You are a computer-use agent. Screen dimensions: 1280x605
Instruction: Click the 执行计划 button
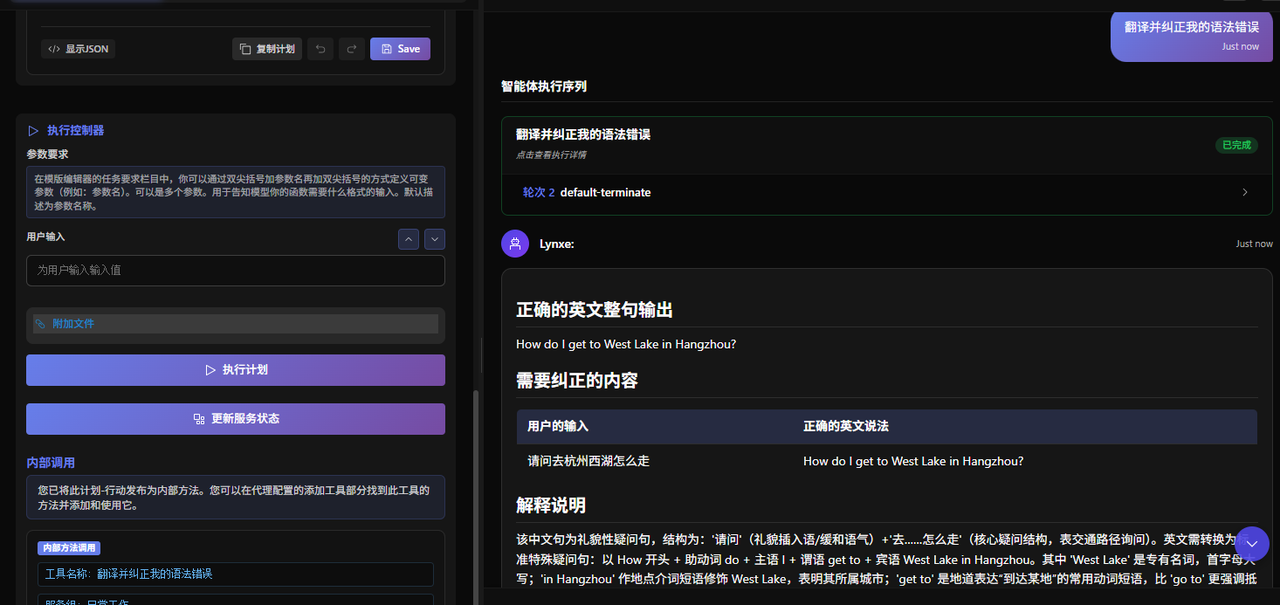coord(235,370)
